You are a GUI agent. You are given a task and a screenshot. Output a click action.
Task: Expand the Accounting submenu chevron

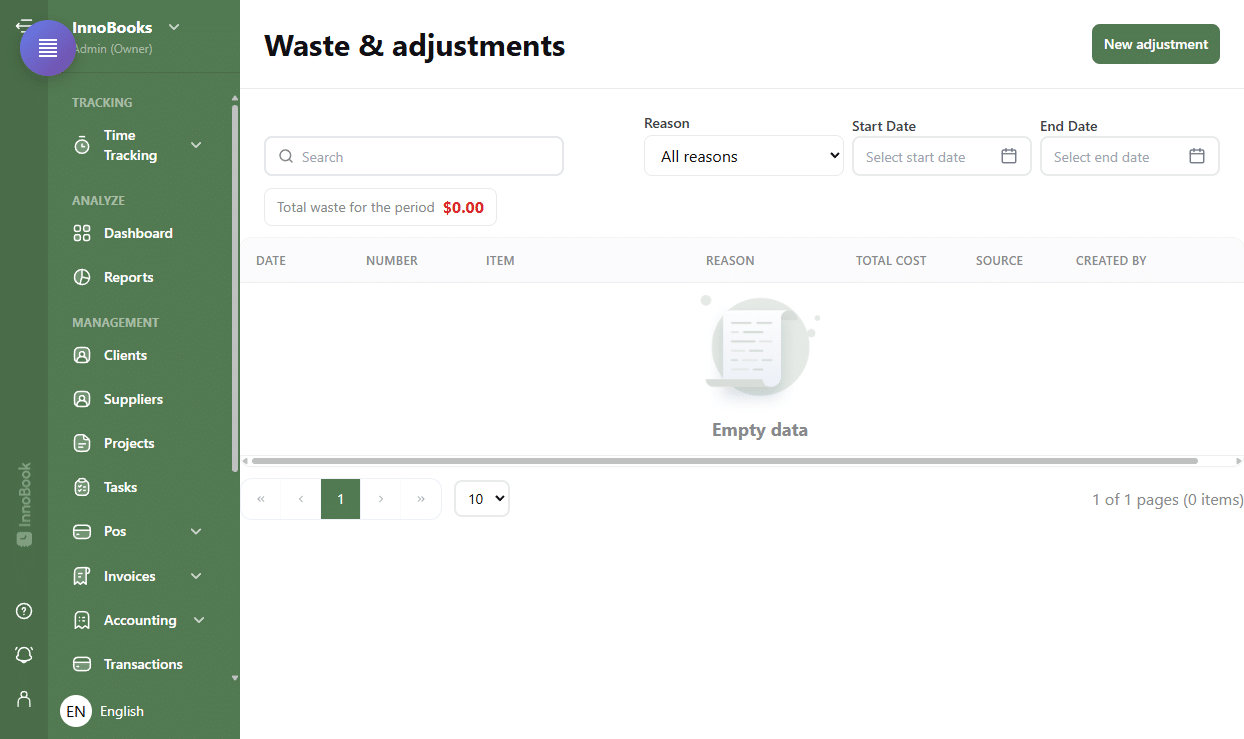199,620
